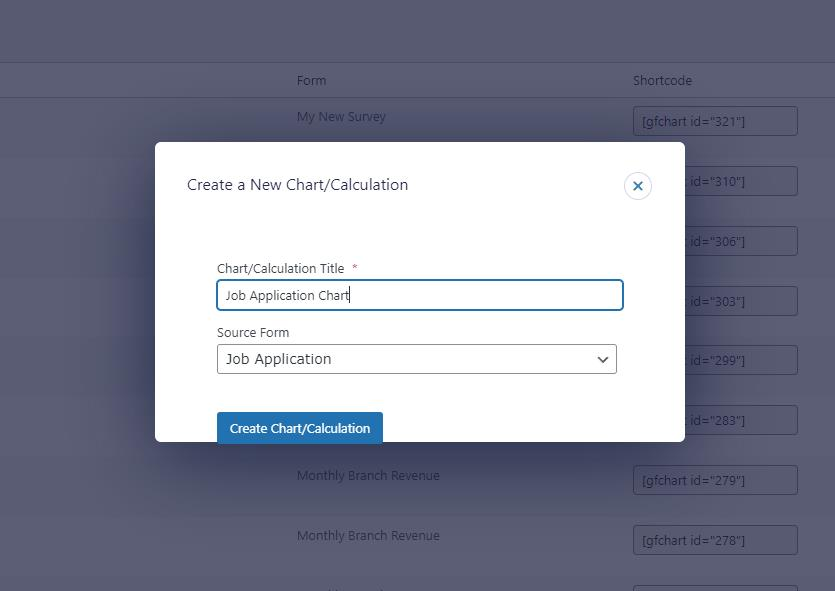Click the My New Survey form cell
This screenshot has height=591, width=835.
click(x=341, y=117)
